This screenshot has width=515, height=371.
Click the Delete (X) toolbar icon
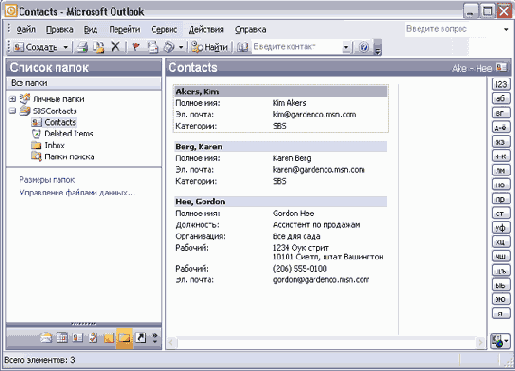tap(115, 47)
